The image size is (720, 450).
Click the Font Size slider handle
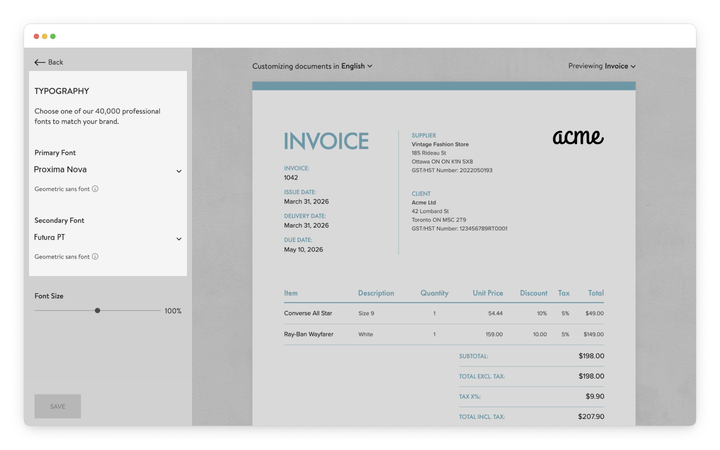pos(97,311)
